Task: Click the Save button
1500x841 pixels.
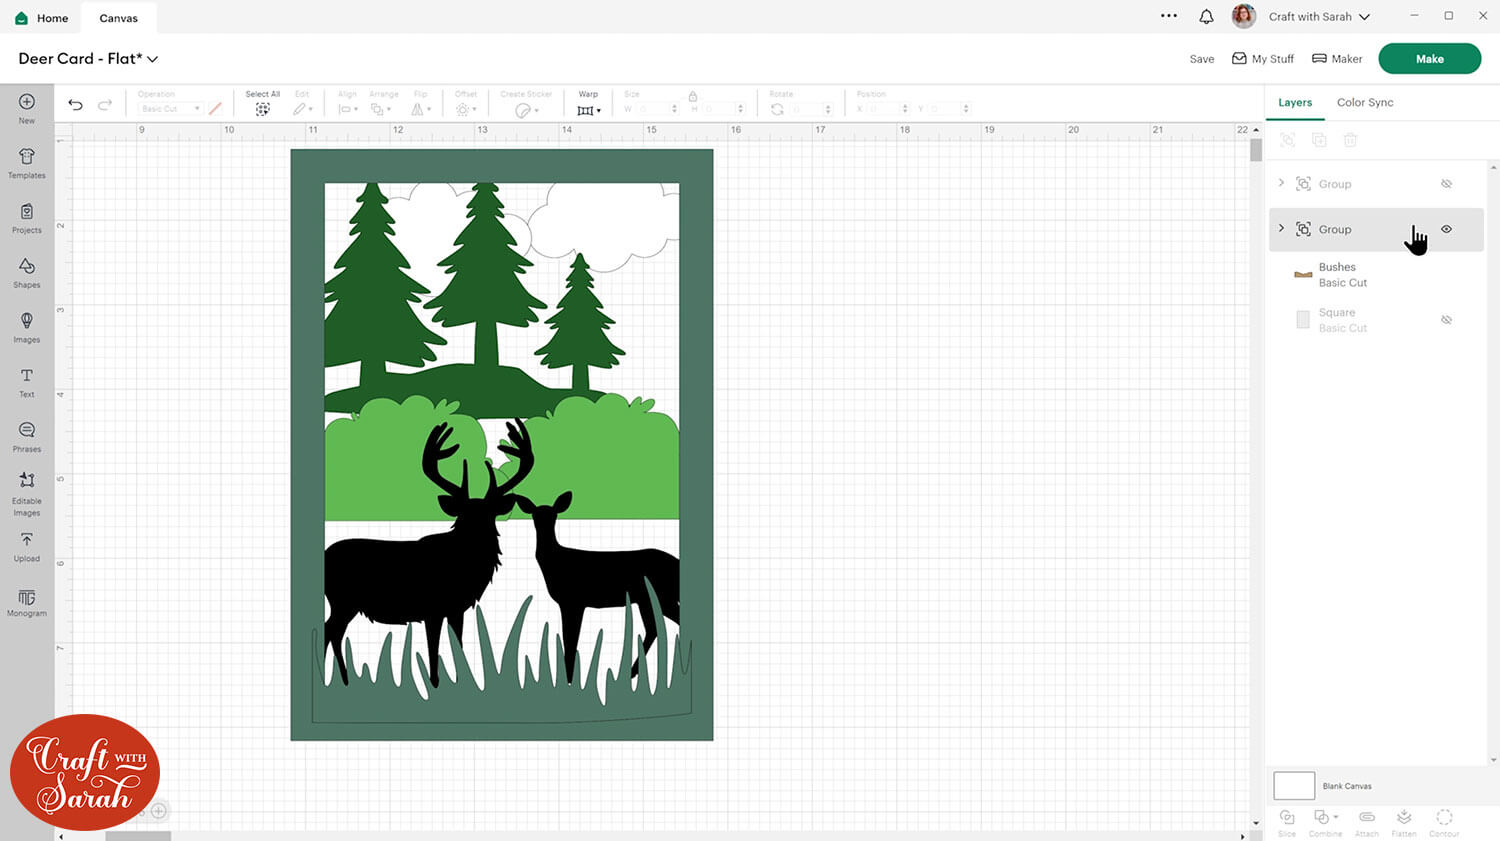Action: point(1201,59)
